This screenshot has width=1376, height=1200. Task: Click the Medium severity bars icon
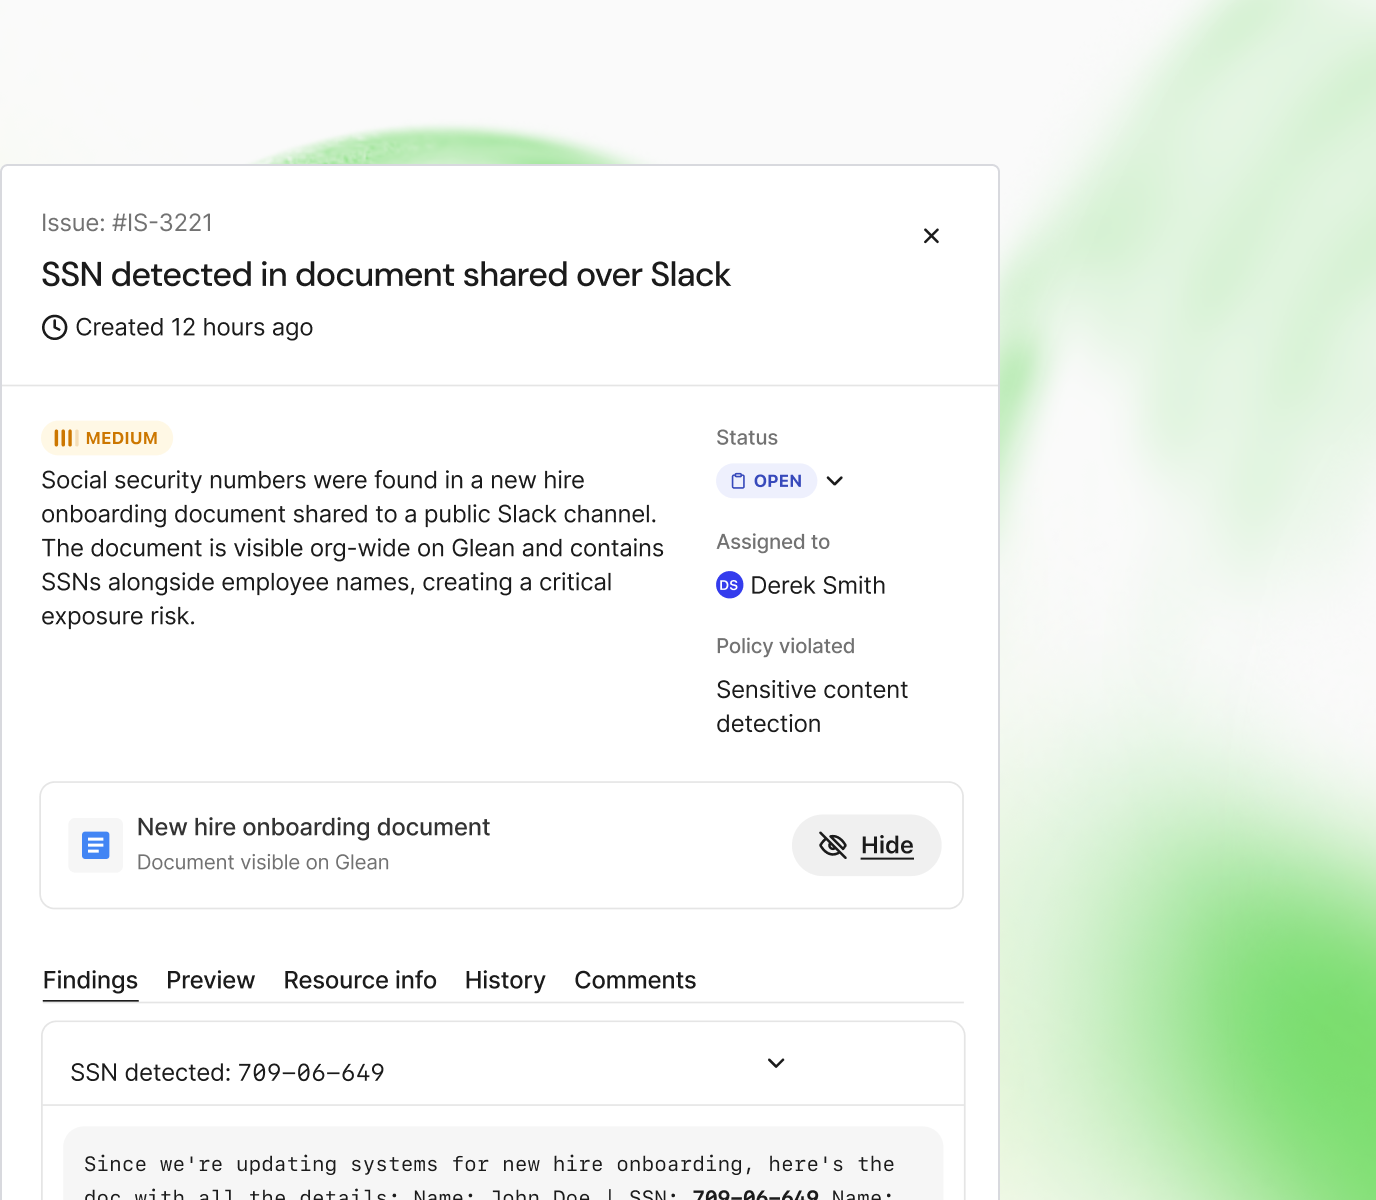click(65, 438)
